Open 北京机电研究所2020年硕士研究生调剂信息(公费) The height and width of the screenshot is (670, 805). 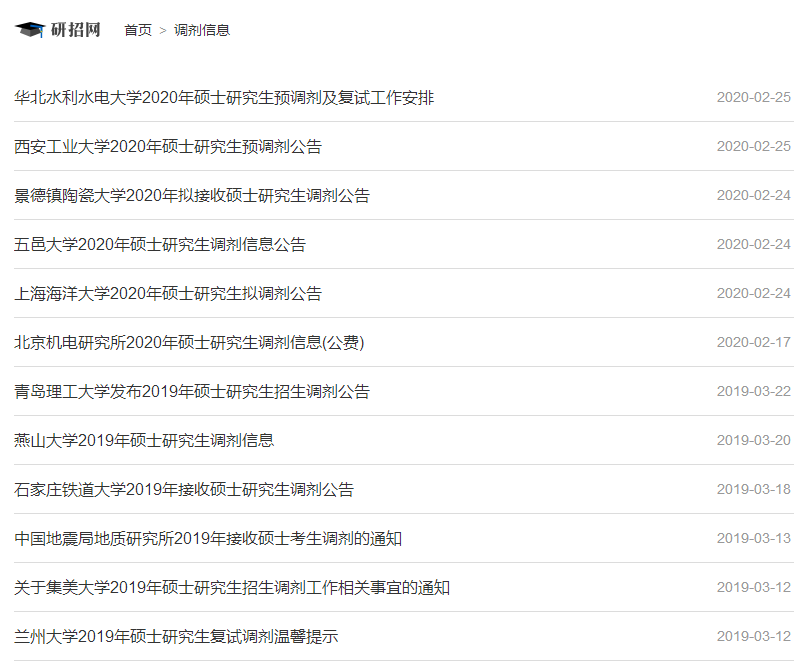click(189, 342)
